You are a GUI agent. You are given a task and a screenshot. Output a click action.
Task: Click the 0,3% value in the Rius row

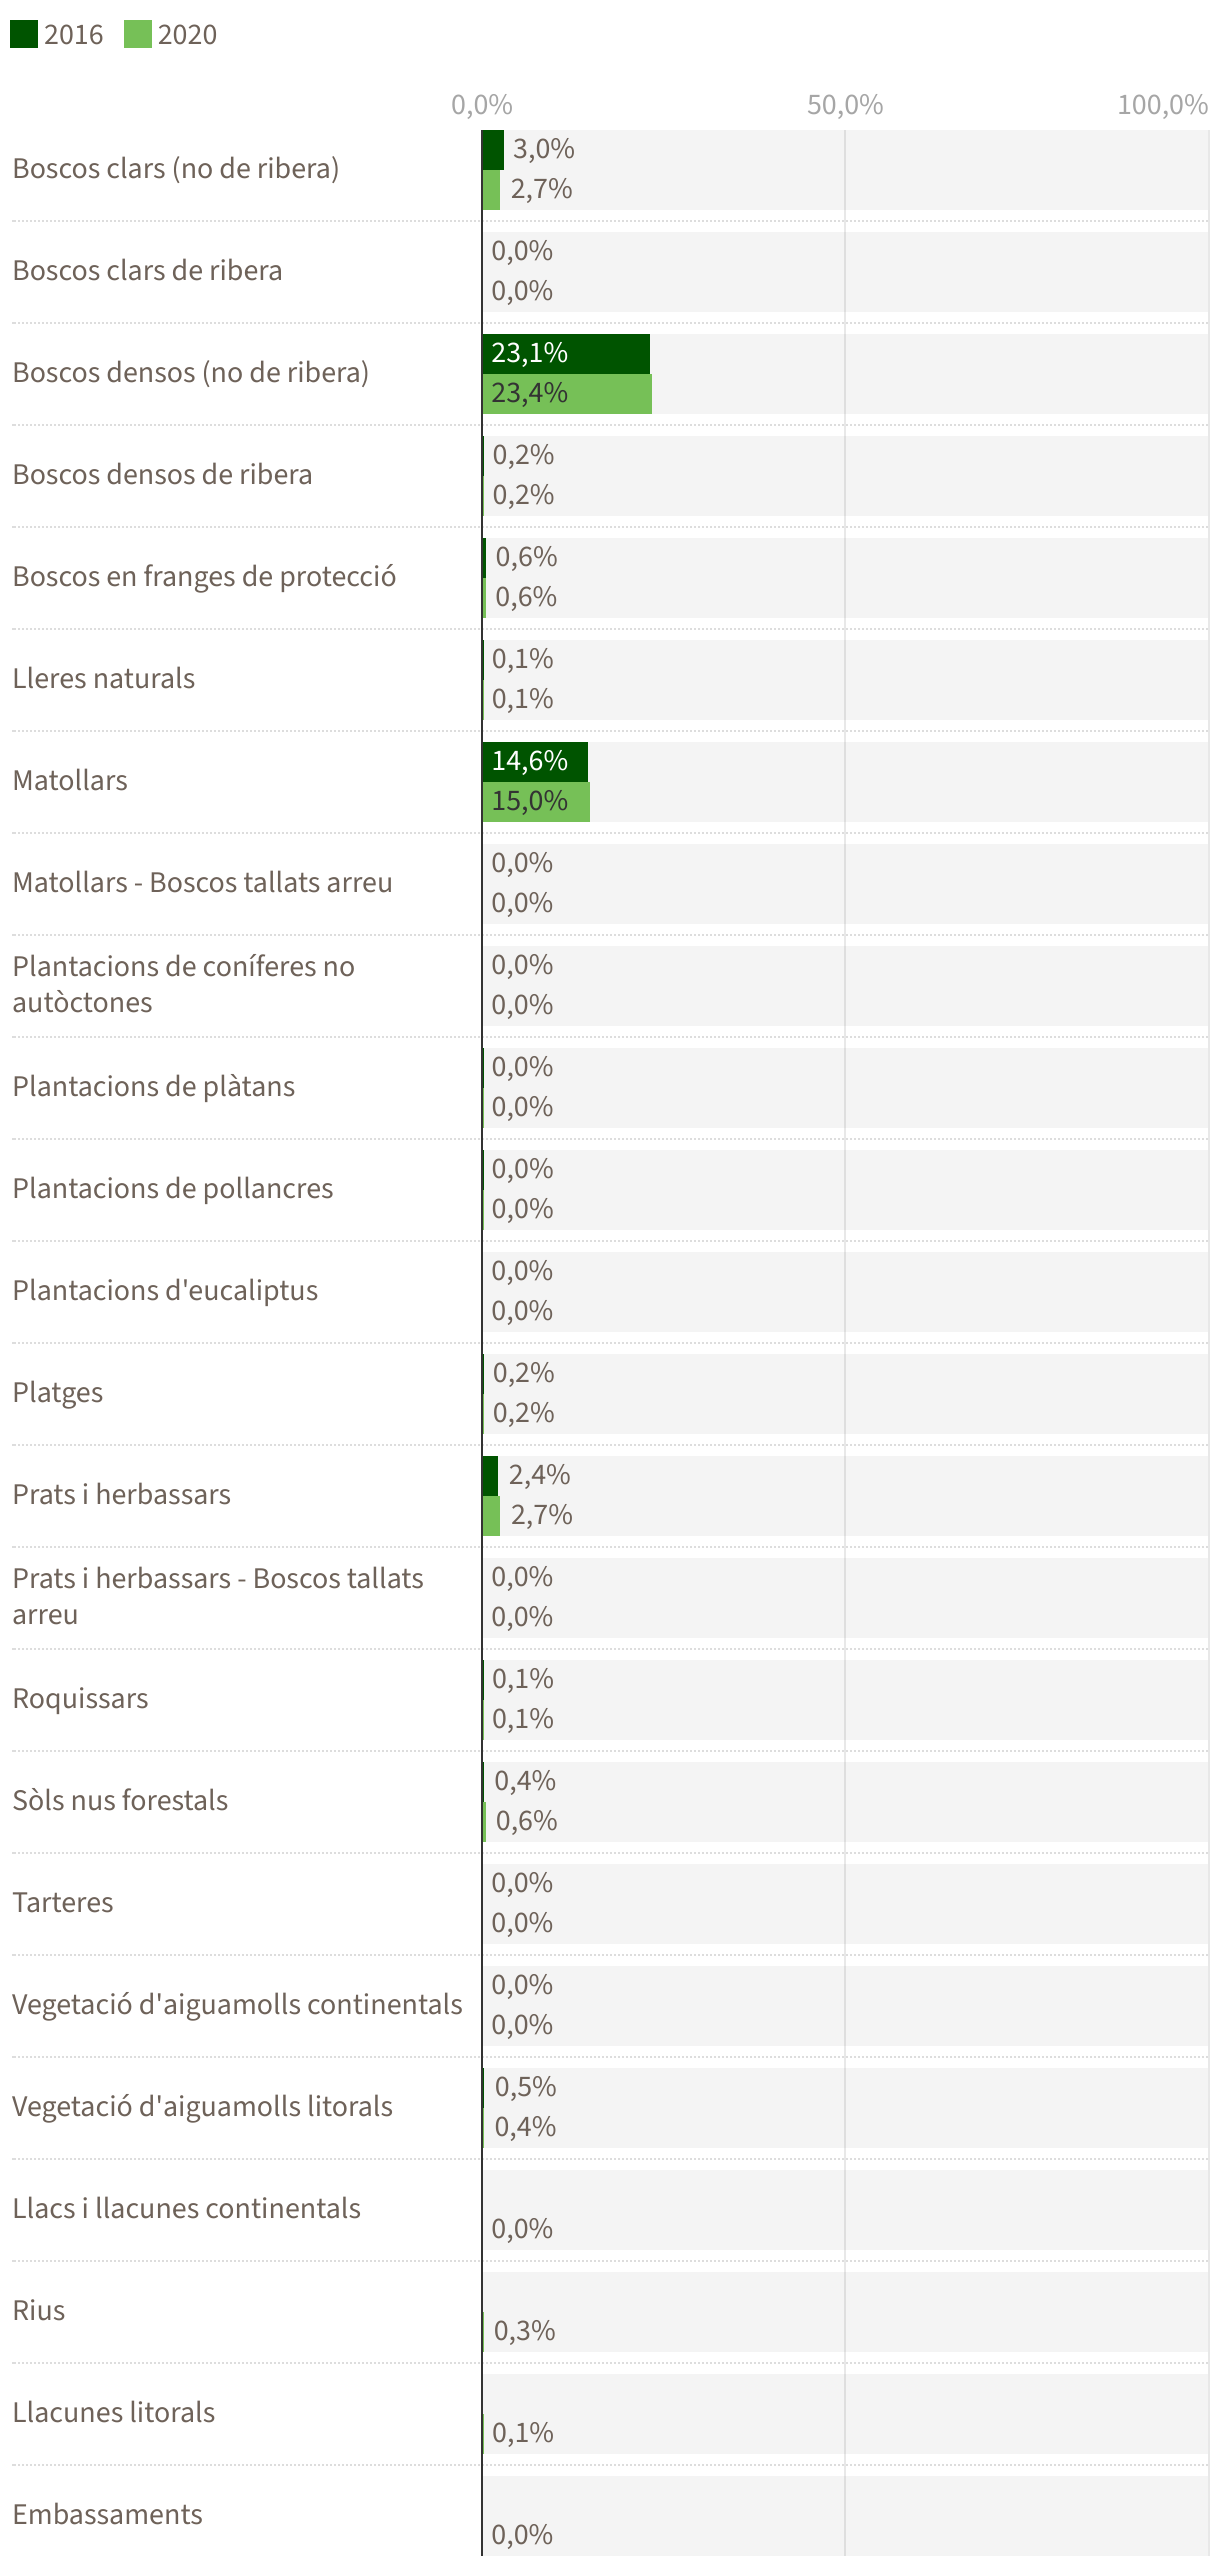[524, 2332]
